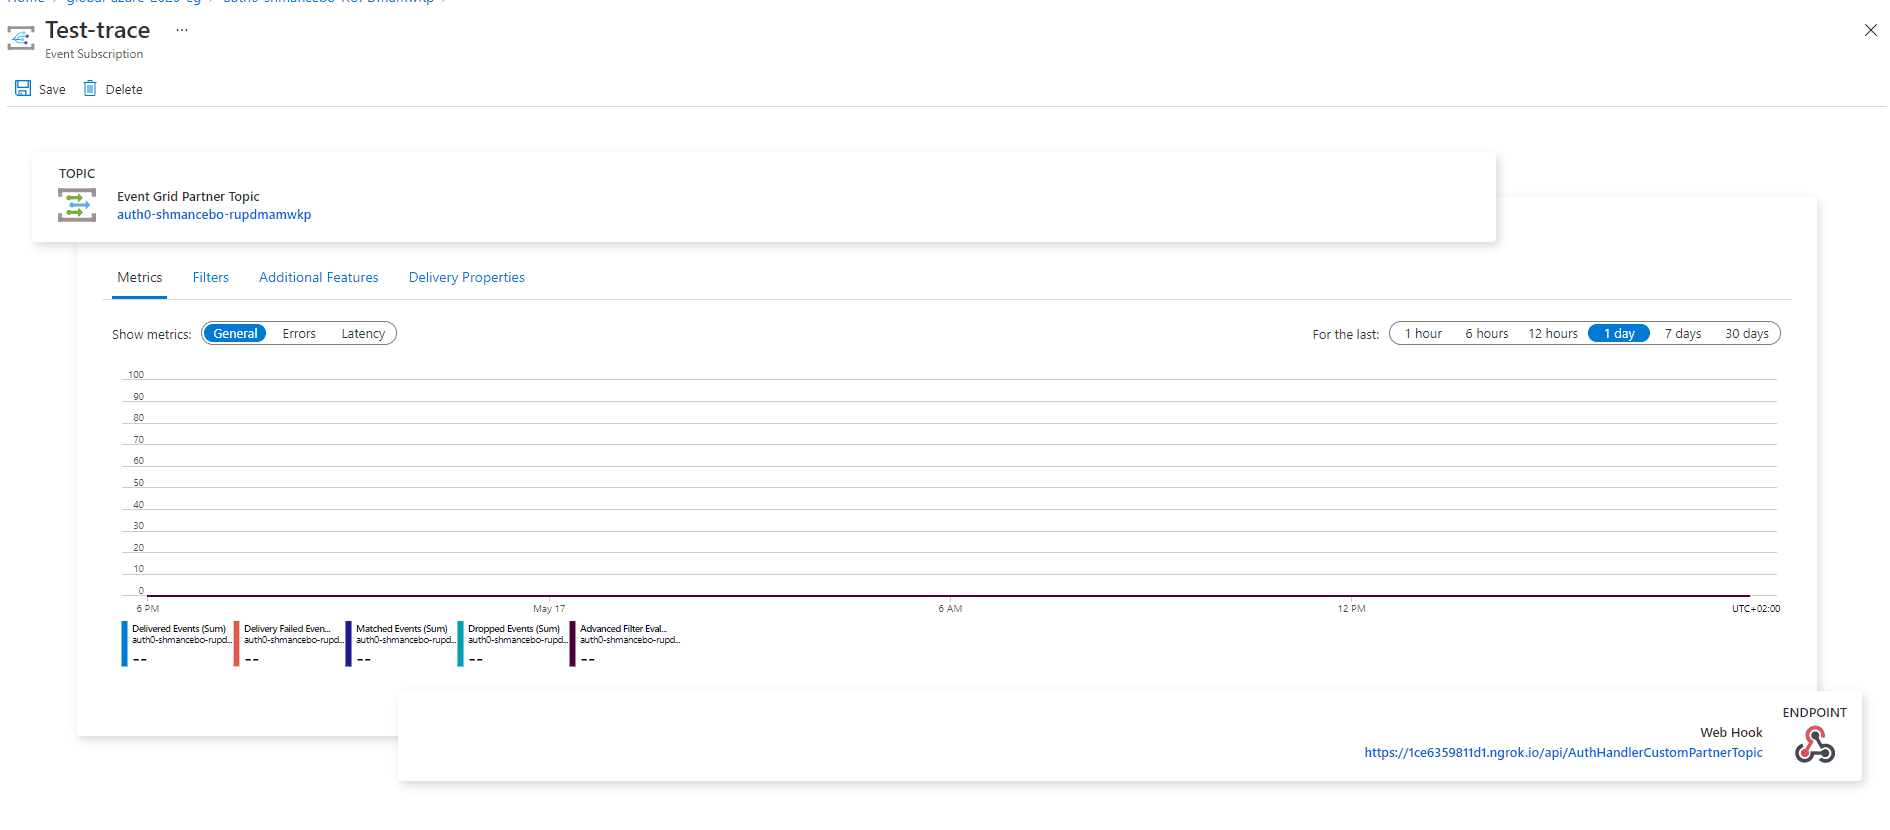Screen dimensions: 1890x830
Task: Set time range to 1 day
Action: coord(1619,334)
